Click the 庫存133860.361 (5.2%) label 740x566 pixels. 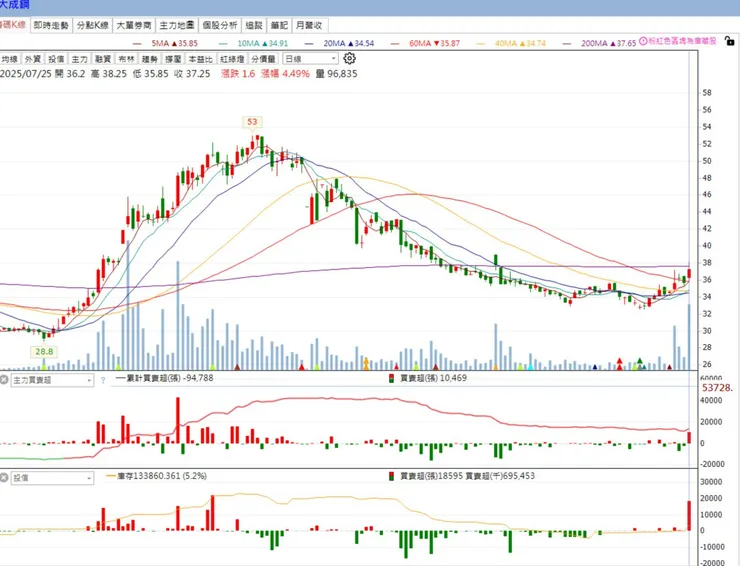[x=157, y=476]
